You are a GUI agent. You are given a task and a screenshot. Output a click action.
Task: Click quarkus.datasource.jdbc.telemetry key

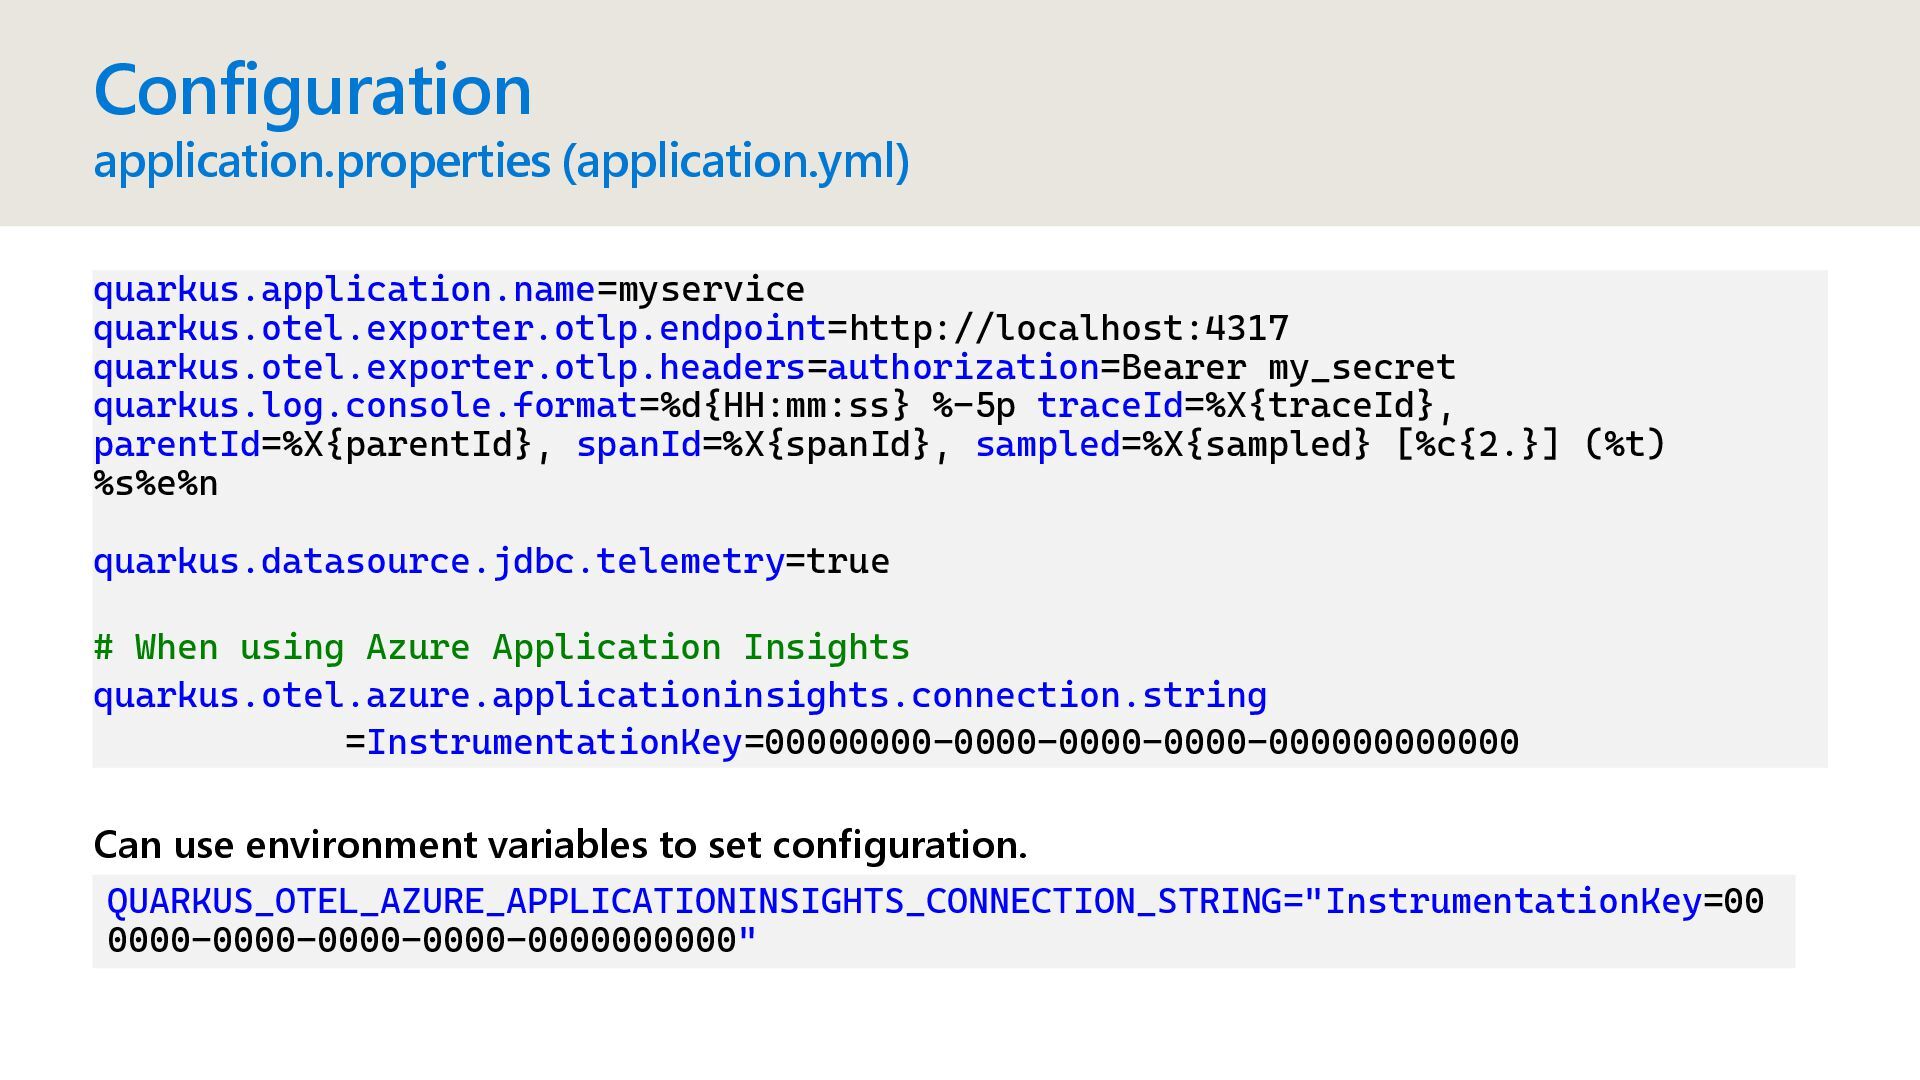pyautogui.click(x=438, y=562)
